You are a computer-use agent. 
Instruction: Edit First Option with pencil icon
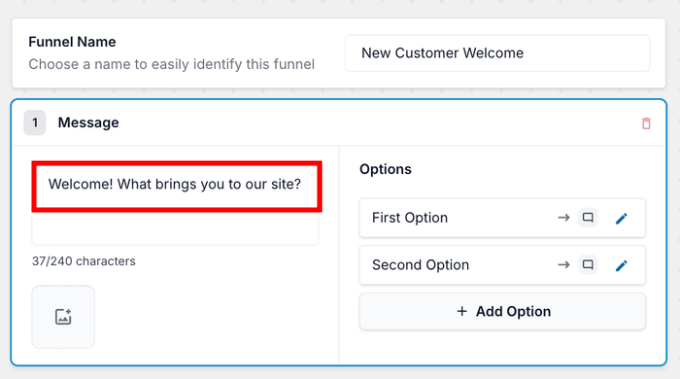pos(621,219)
